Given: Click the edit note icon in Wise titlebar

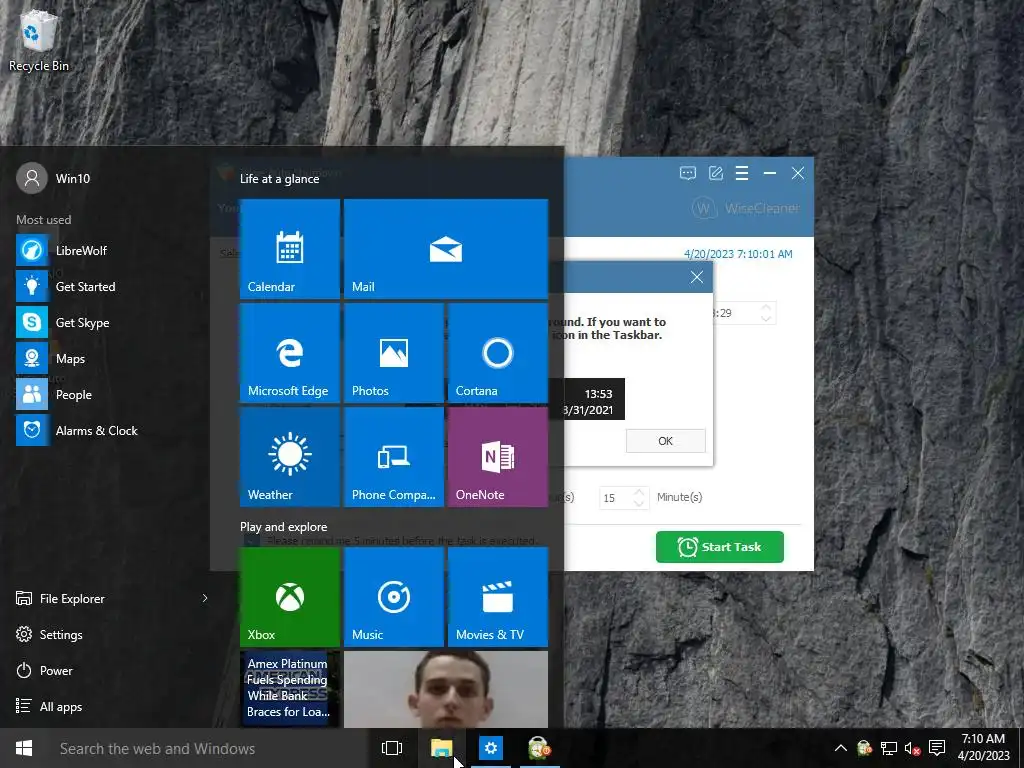Looking at the screenshot, I should 716,173.
